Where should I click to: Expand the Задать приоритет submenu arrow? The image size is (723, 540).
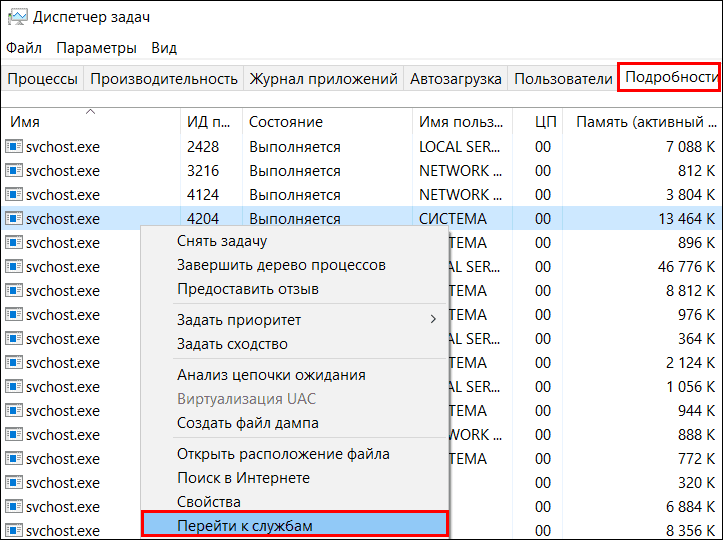click(433, 320)
